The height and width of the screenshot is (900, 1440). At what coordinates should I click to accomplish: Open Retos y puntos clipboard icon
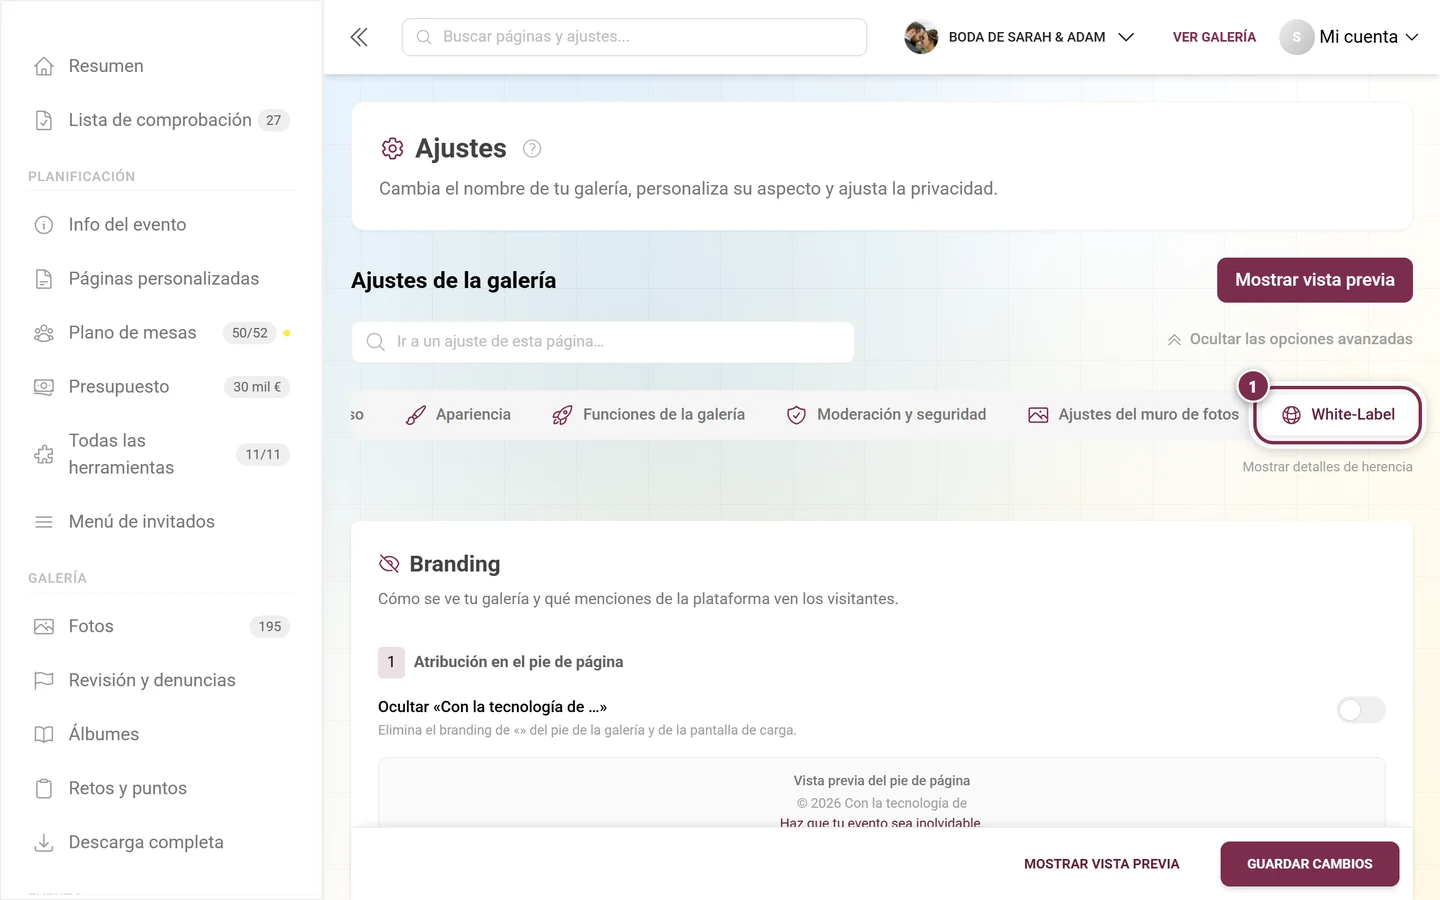coord(44,788)
